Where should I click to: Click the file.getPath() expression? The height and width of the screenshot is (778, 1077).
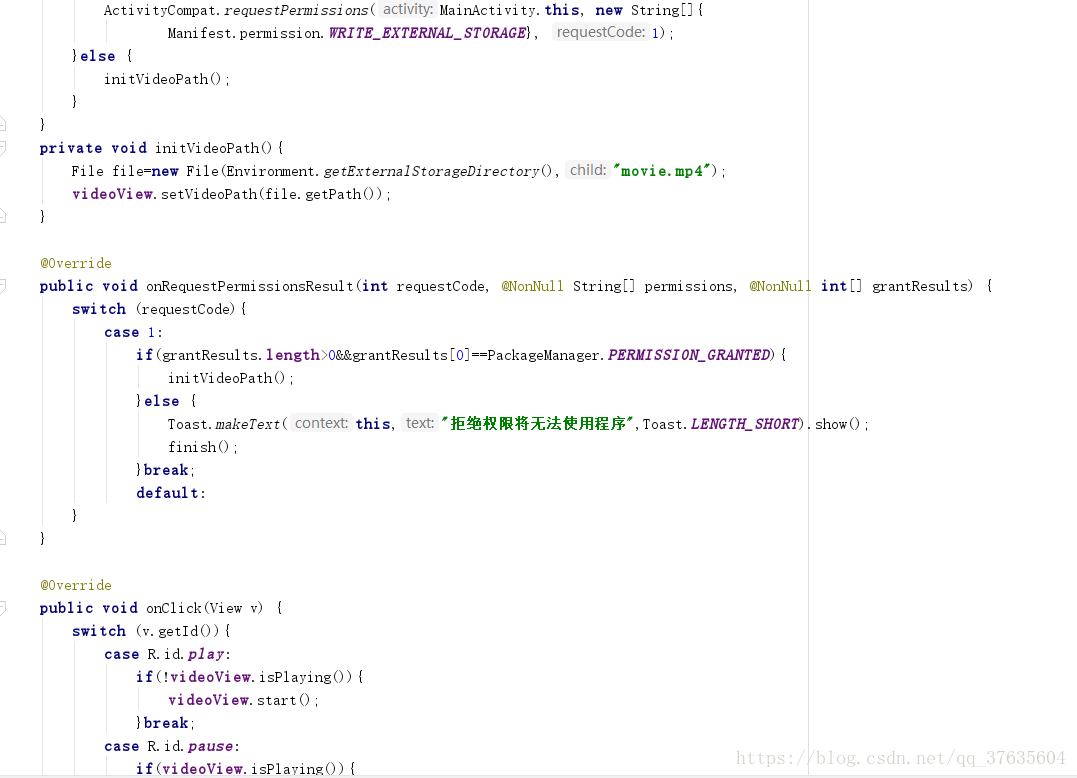pyautogui.click(x=319, y=194)
